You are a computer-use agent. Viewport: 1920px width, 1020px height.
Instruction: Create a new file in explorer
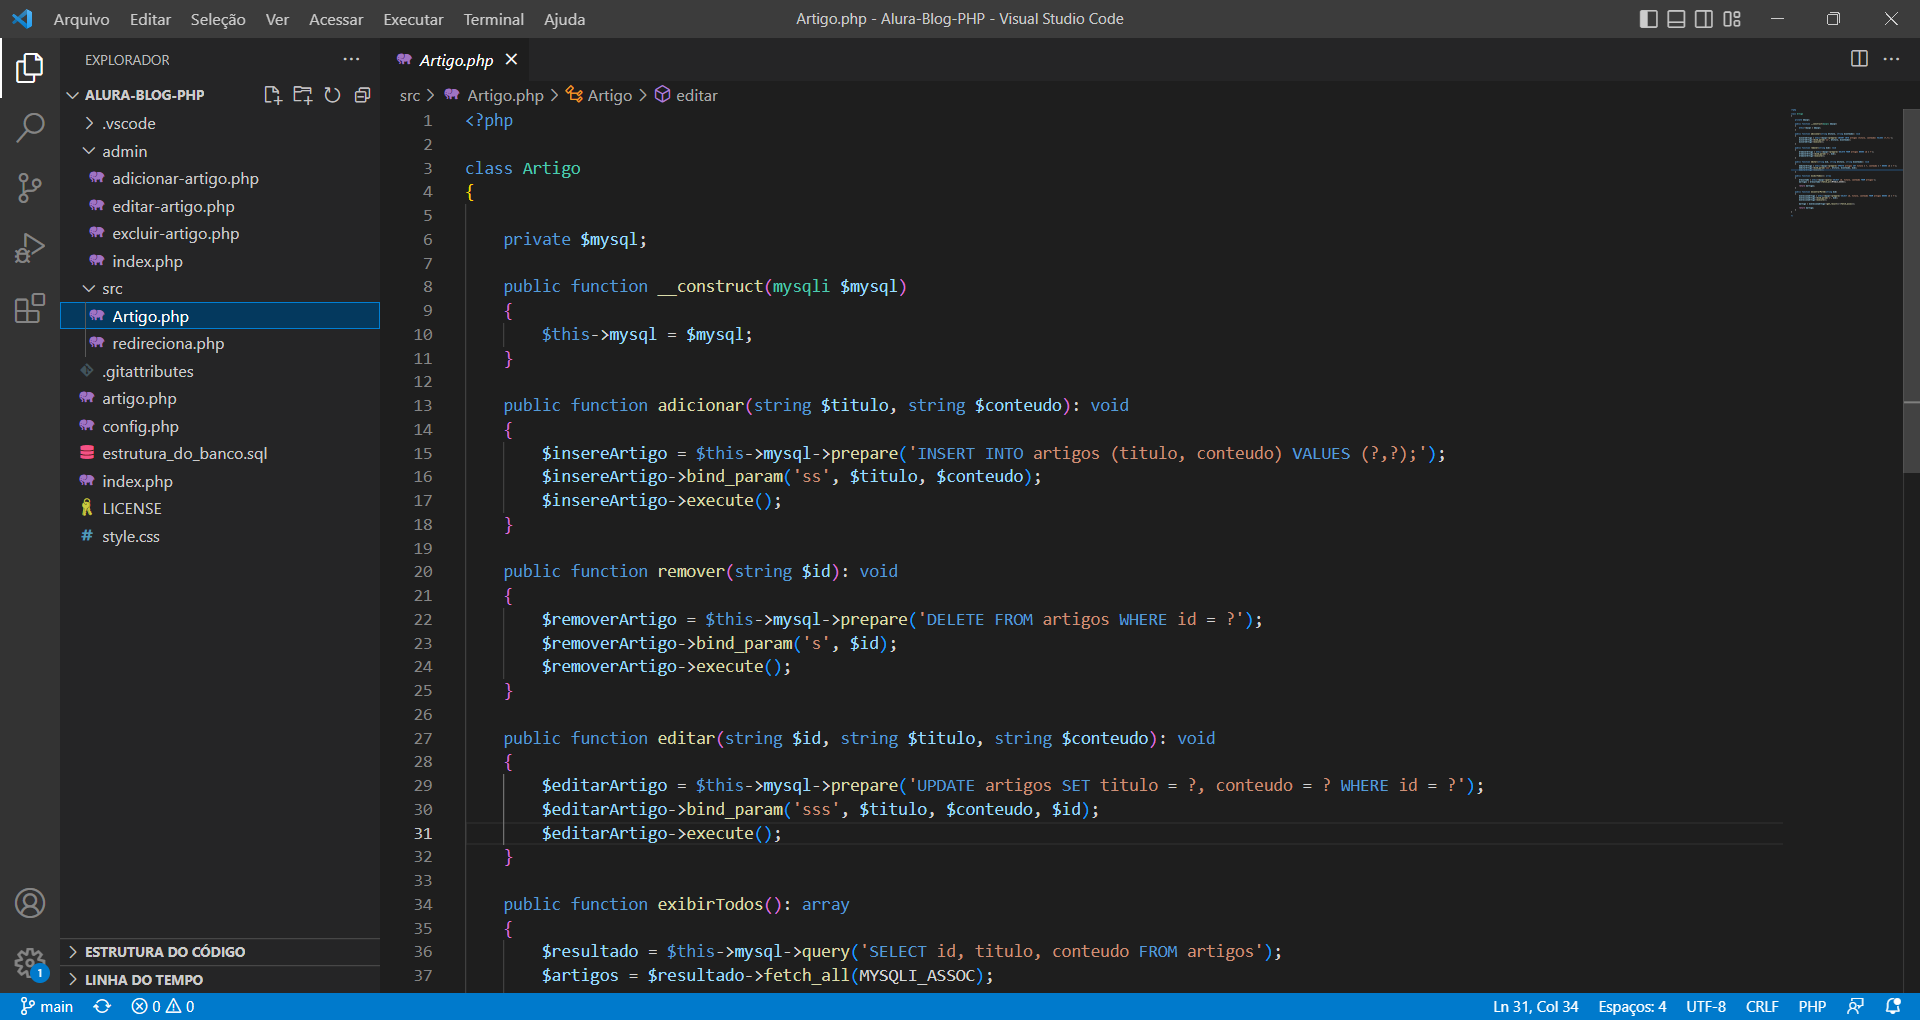272,95
